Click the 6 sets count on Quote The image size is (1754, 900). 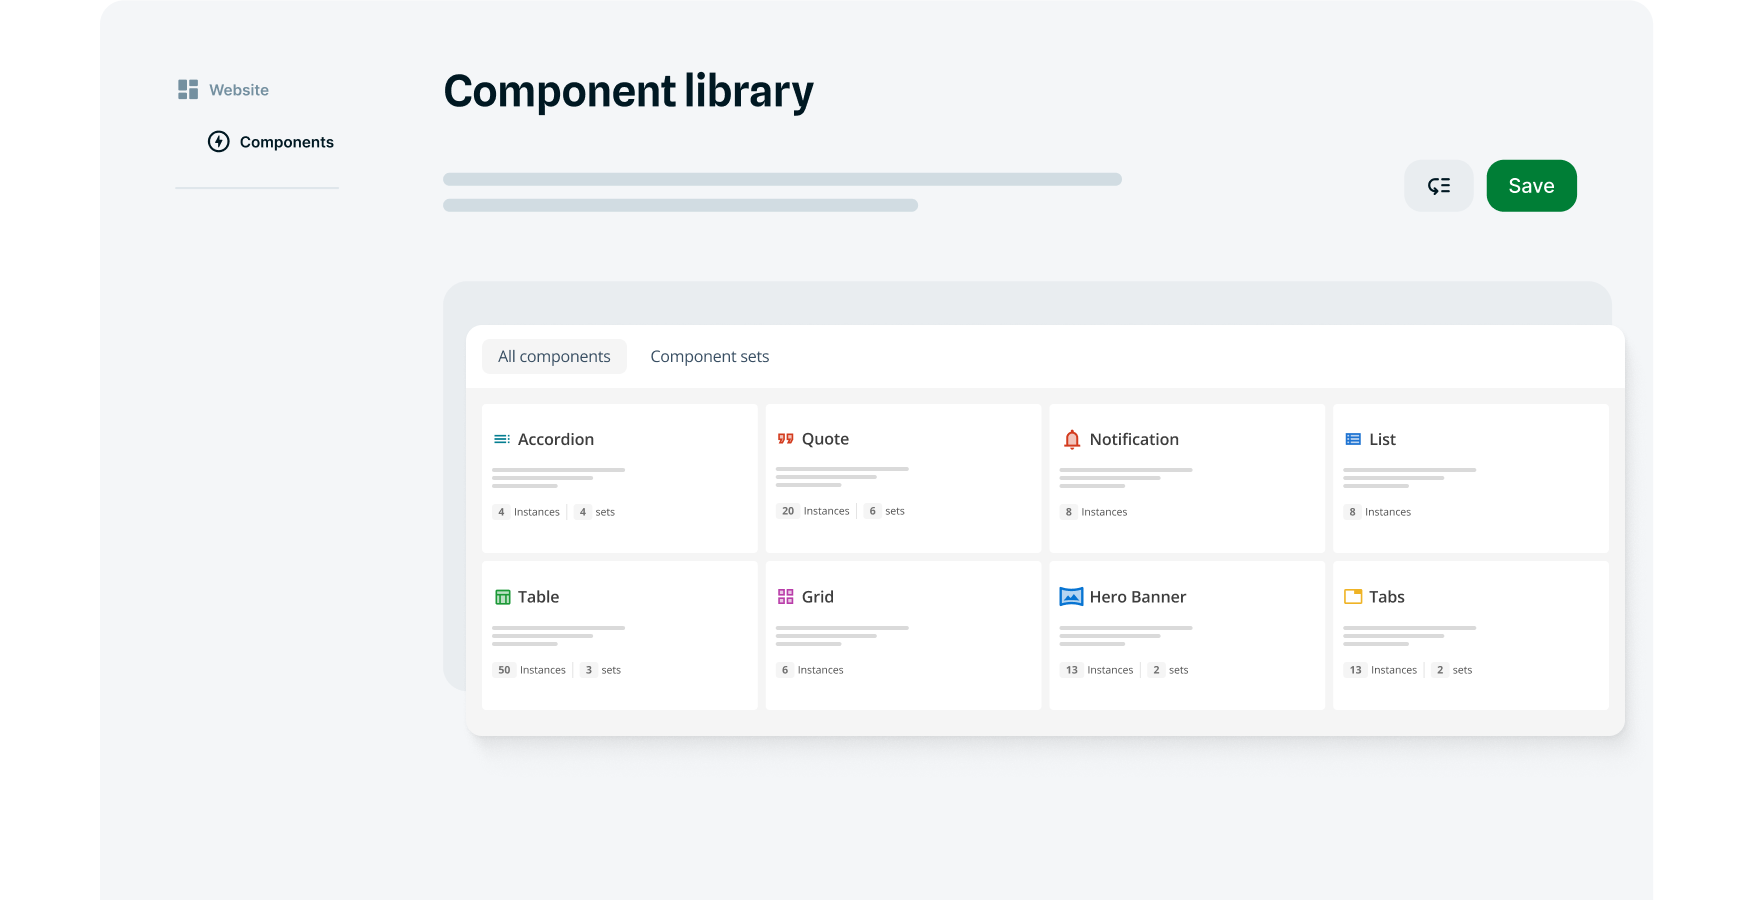pyautogui.click(x=884, y=511)
